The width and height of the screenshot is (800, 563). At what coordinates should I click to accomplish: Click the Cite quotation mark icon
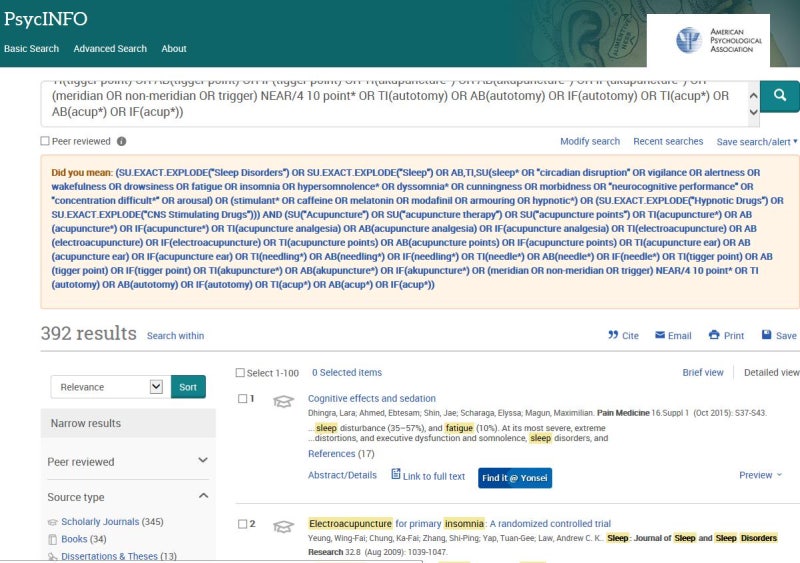click(x=613, y=335)
